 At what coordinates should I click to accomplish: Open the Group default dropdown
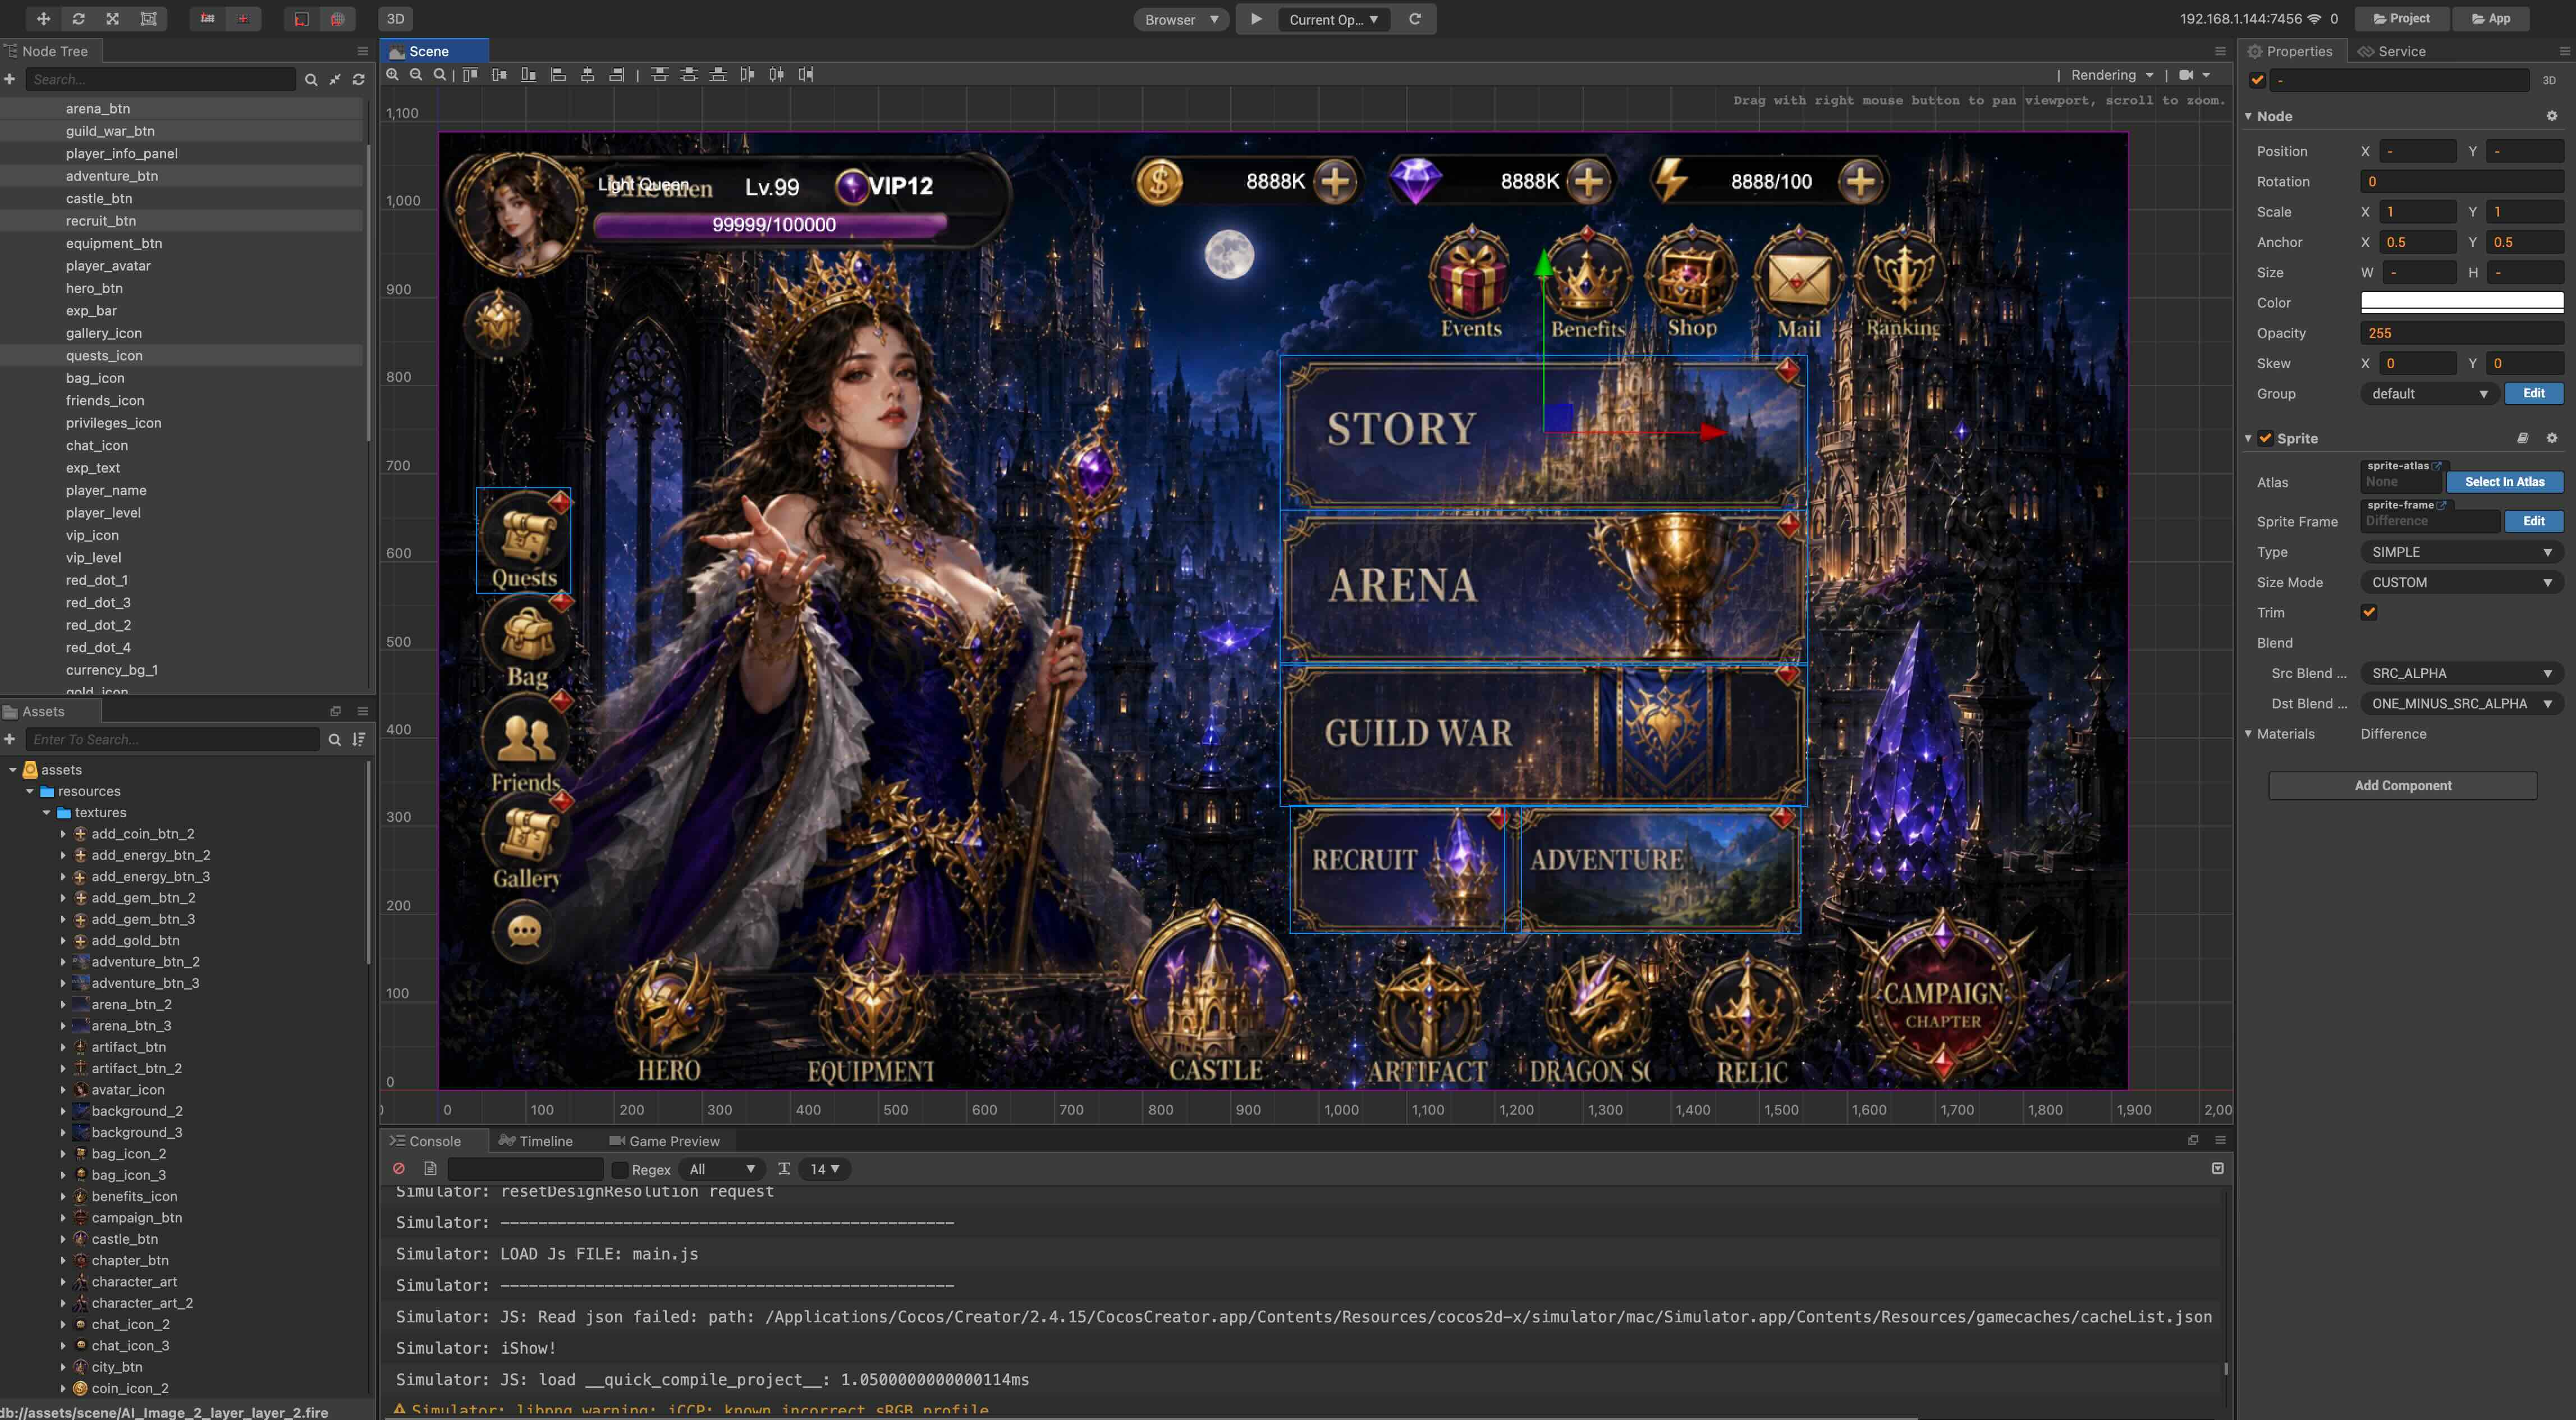coord(2429,393)
